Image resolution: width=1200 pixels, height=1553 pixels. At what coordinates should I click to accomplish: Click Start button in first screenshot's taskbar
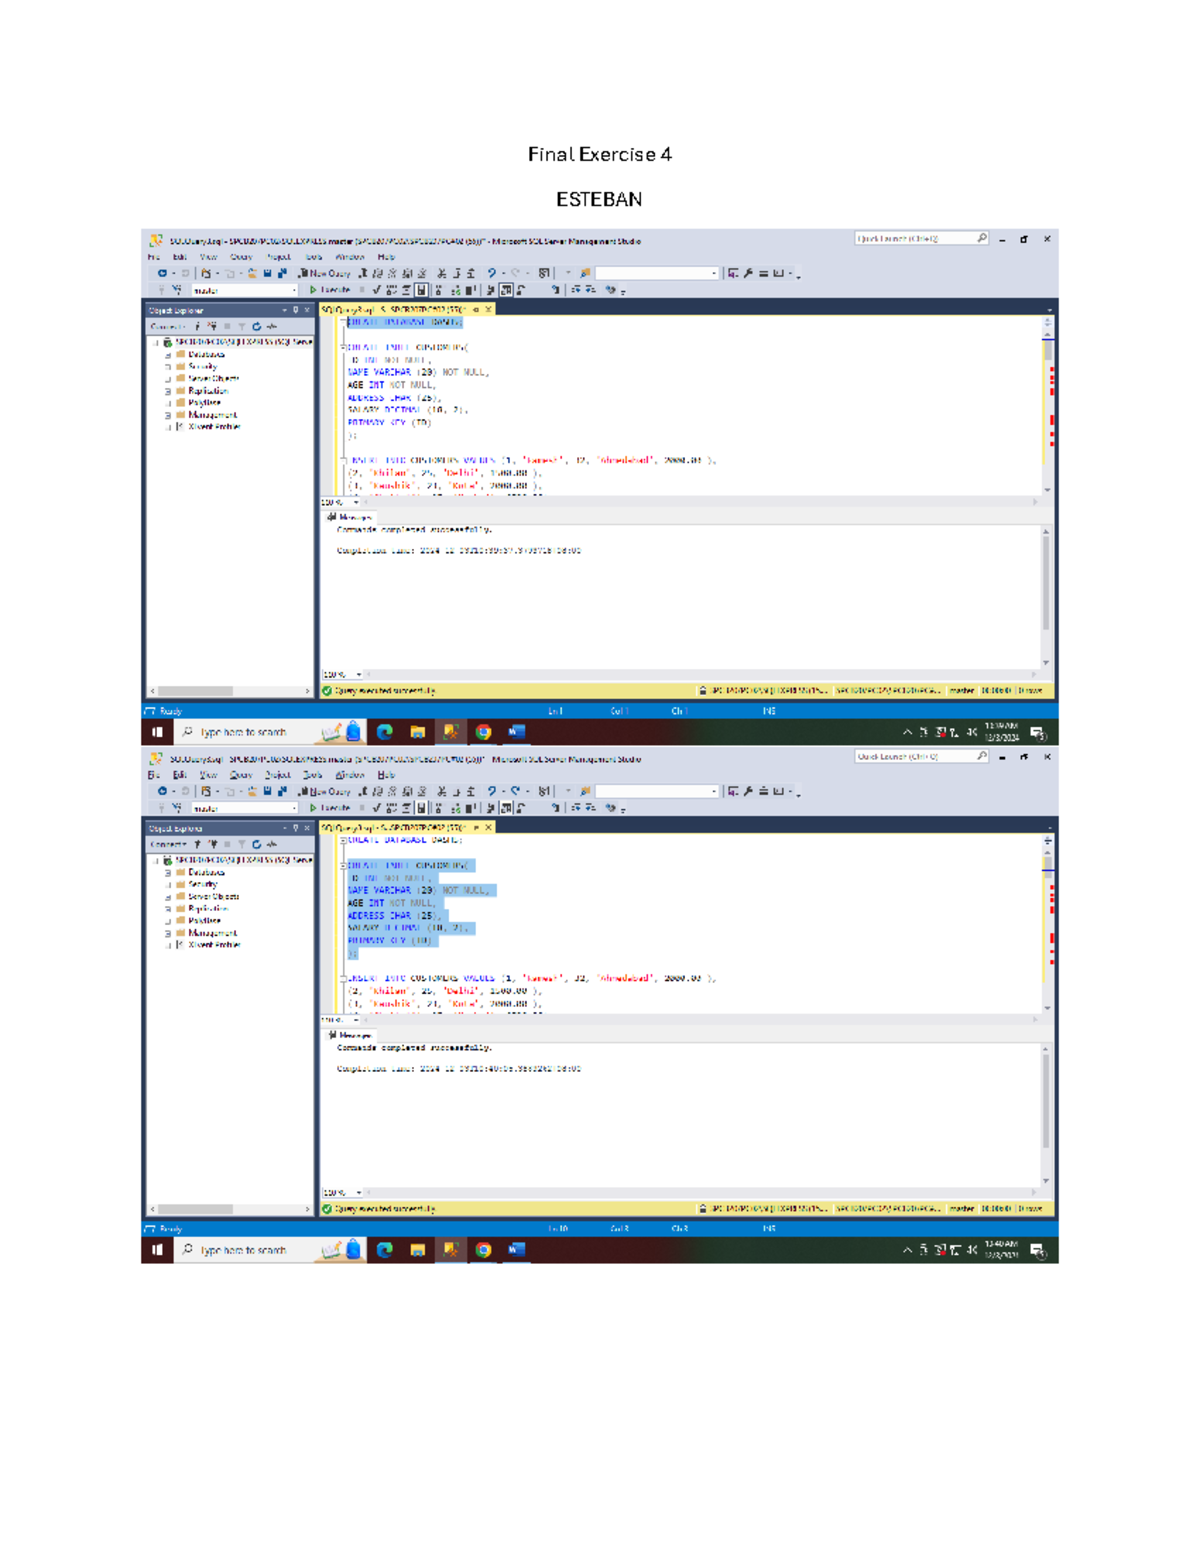tap(157, 732)
